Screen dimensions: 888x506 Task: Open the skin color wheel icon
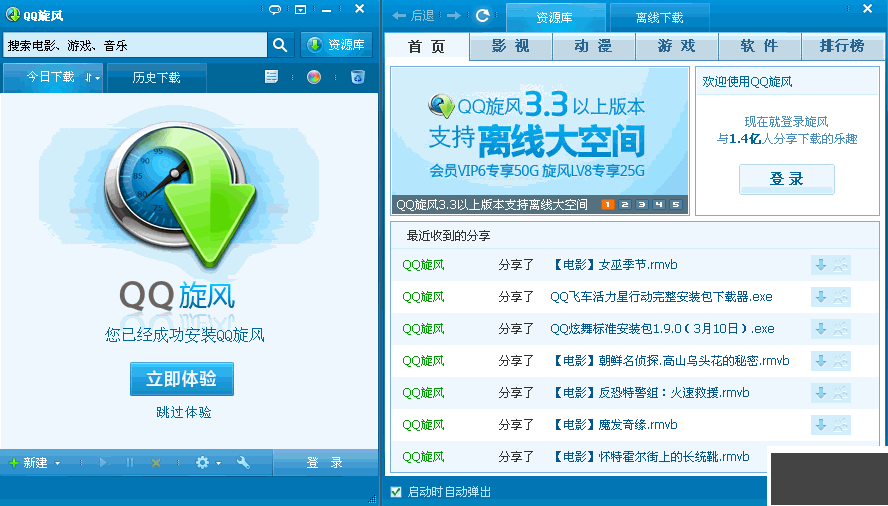pyautogui.click(x=314, y=77)
